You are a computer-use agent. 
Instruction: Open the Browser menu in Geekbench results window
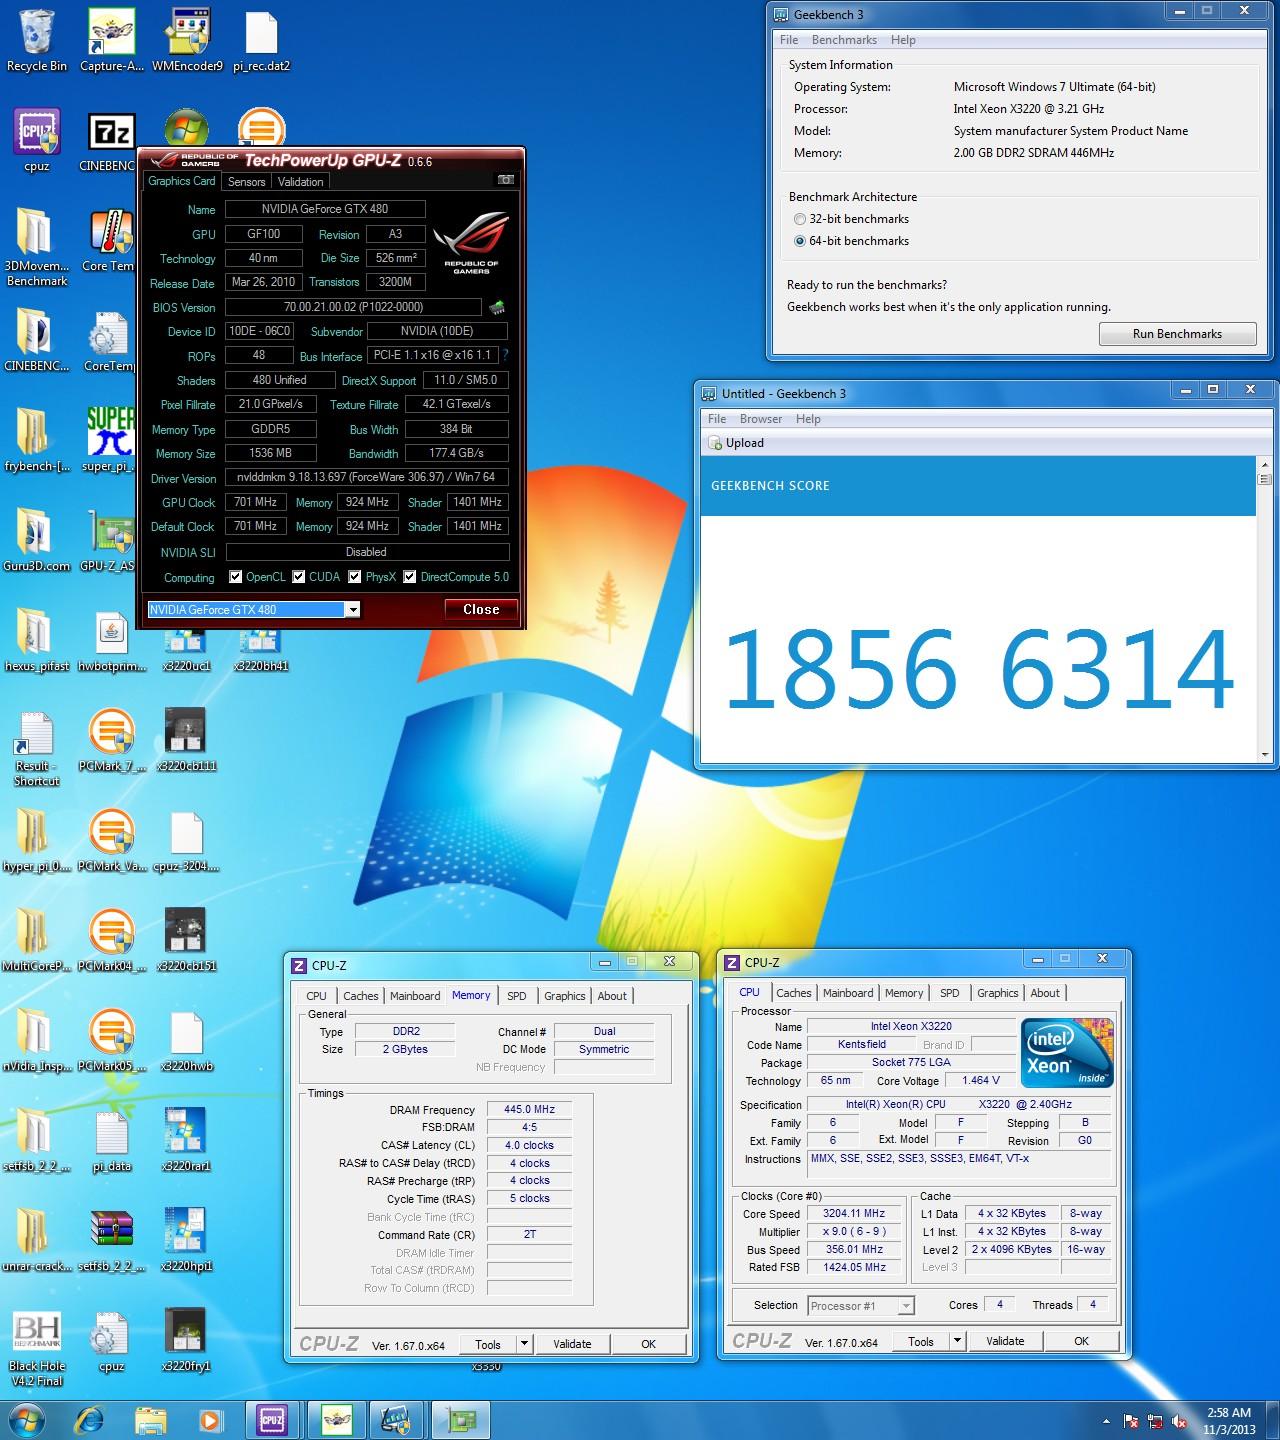761,419
